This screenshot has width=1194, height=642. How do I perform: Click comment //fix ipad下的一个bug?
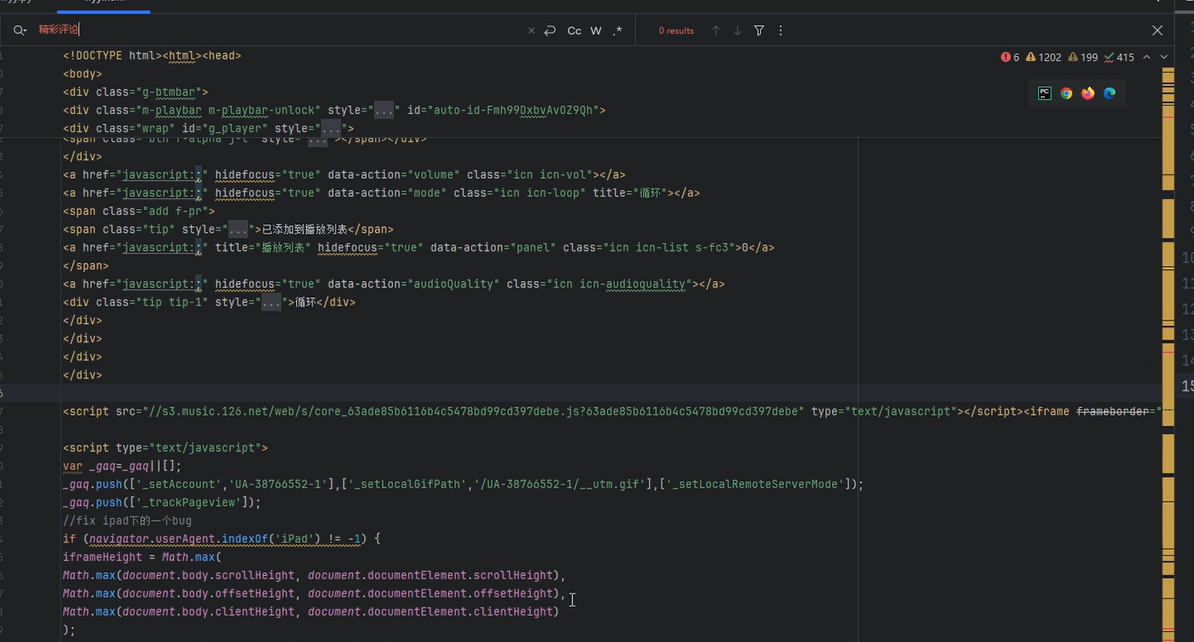(x=127, y=521)
